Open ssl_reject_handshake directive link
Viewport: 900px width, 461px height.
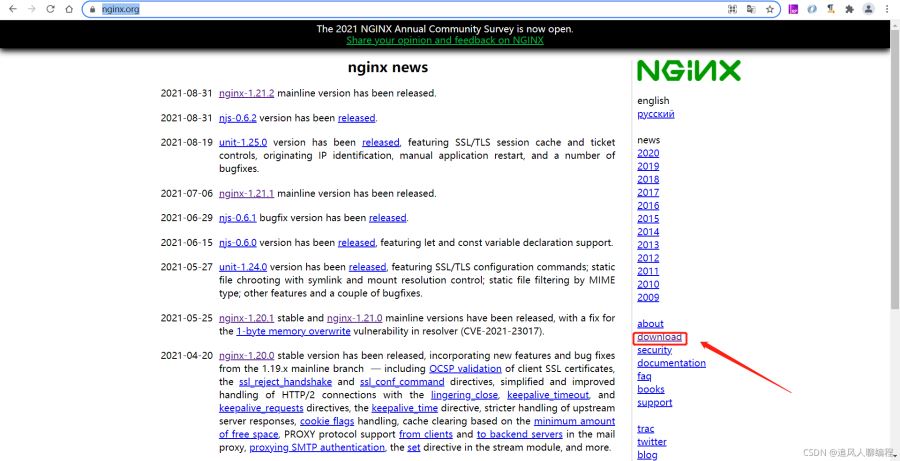pyautogui.click(x=285, y=382)
